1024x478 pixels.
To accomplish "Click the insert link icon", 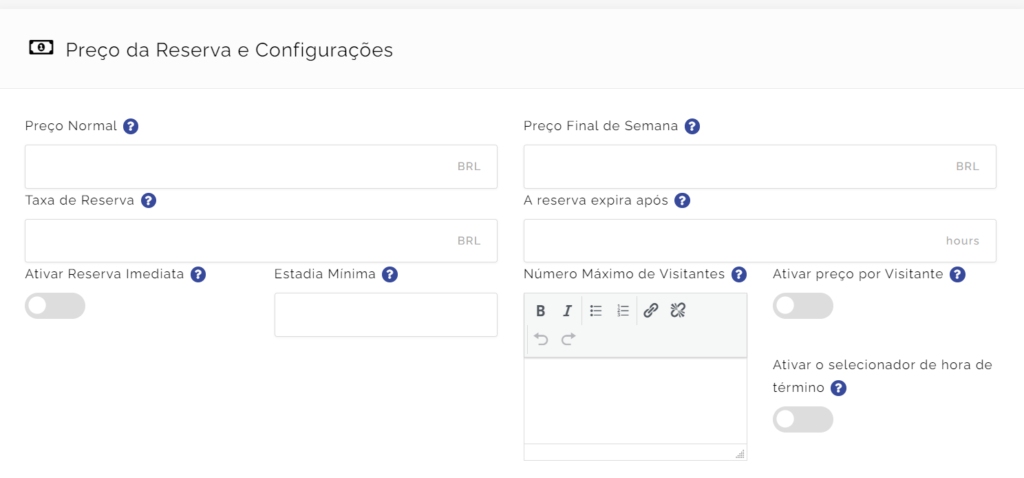I will pyautogui.click(x=650, y=311).
